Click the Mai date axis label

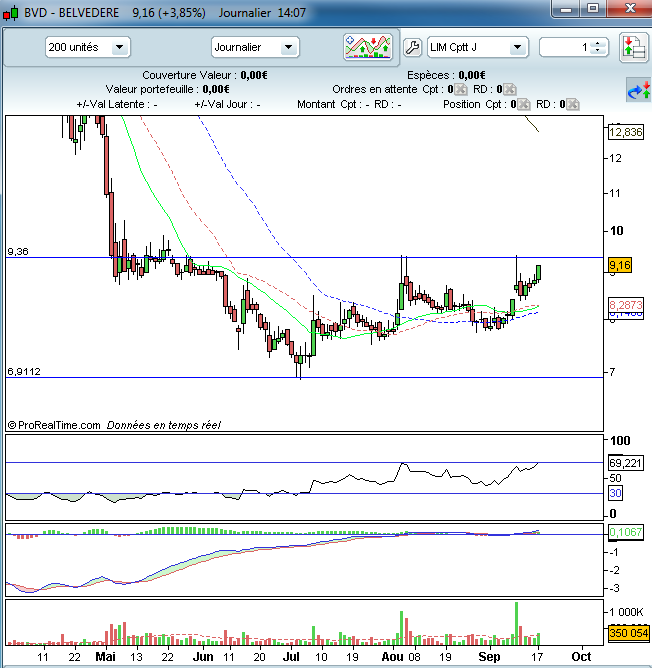coord(105,656)
